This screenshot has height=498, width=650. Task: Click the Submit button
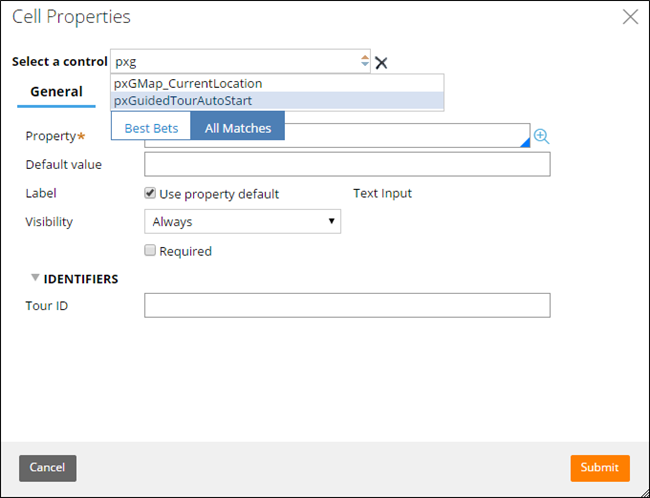click(x=600, y=468)
